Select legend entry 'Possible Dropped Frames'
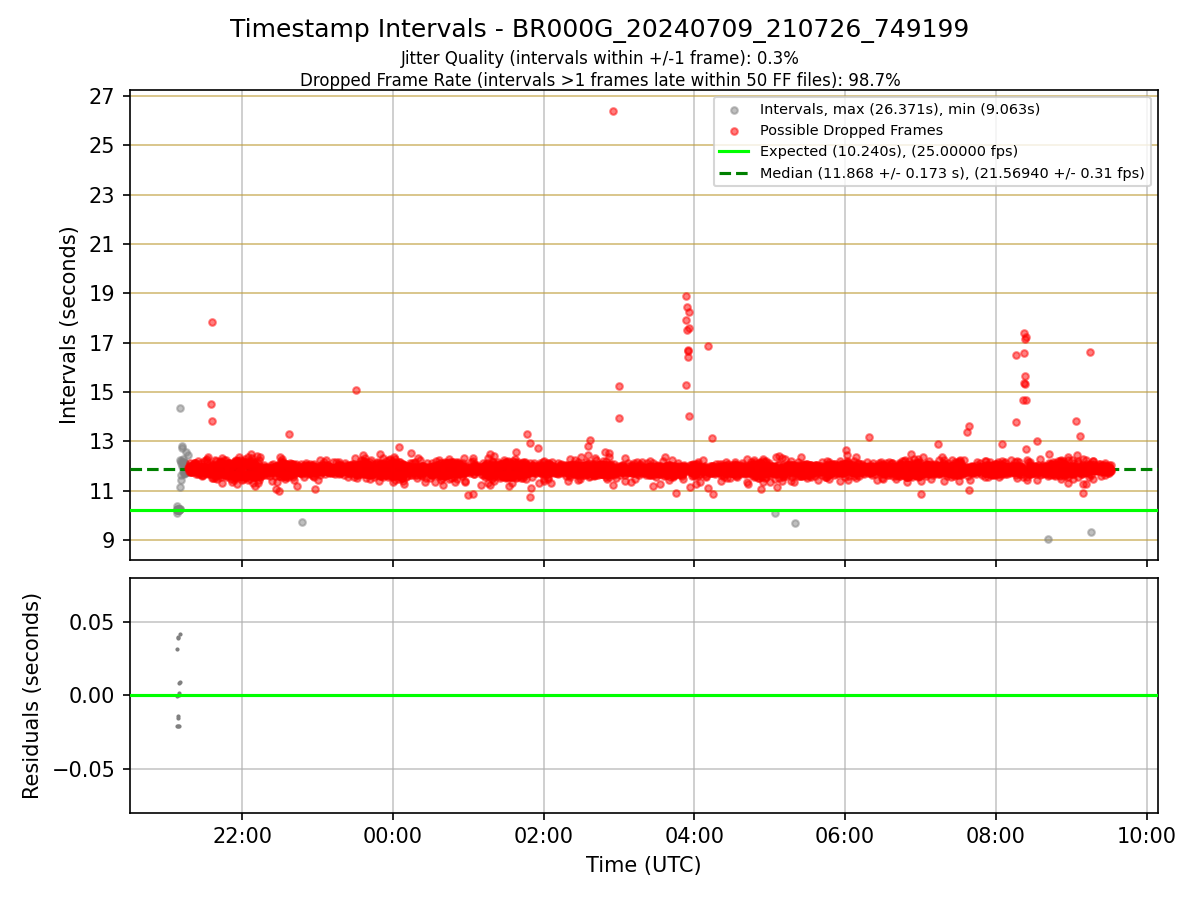This screenshot has height=900, width=1200. point(837,130)
